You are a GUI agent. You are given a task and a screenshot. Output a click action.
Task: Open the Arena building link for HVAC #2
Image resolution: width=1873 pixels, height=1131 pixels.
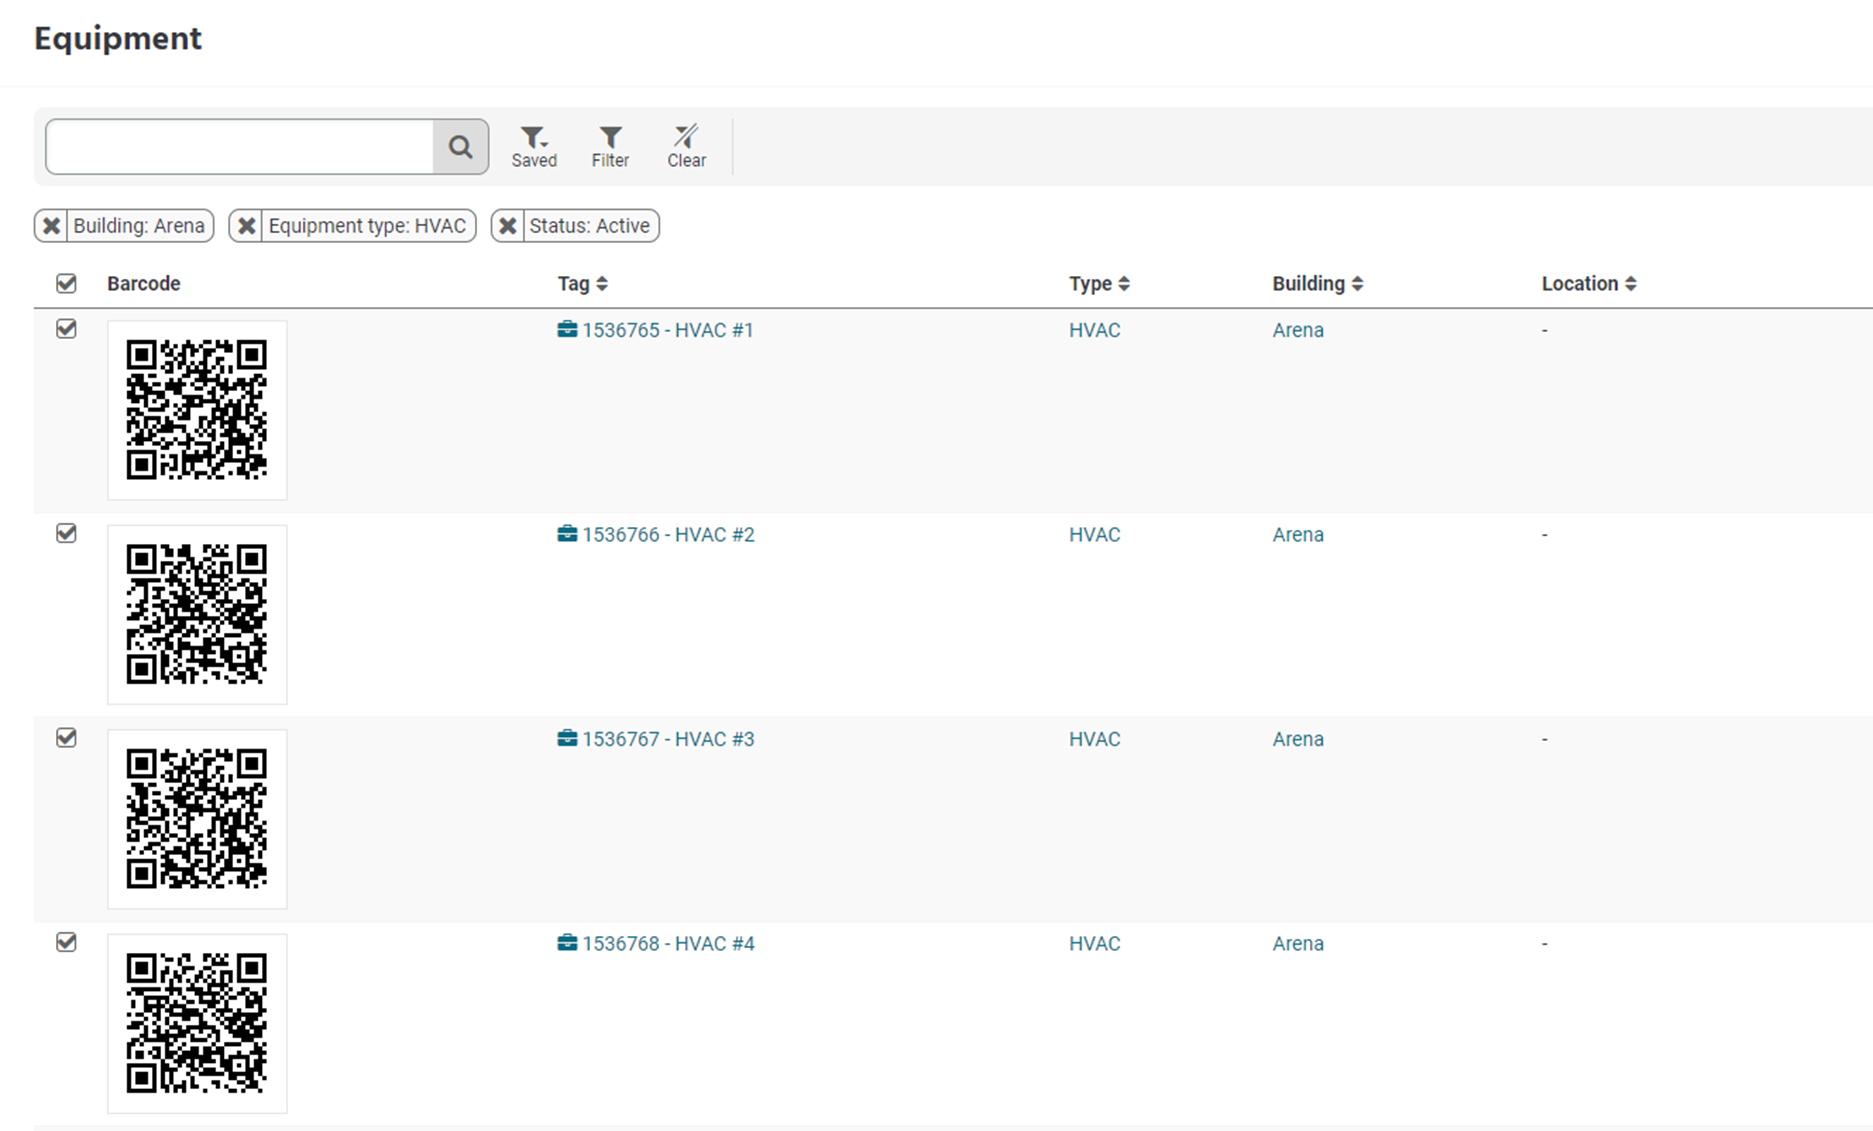tap(1298, 535)
